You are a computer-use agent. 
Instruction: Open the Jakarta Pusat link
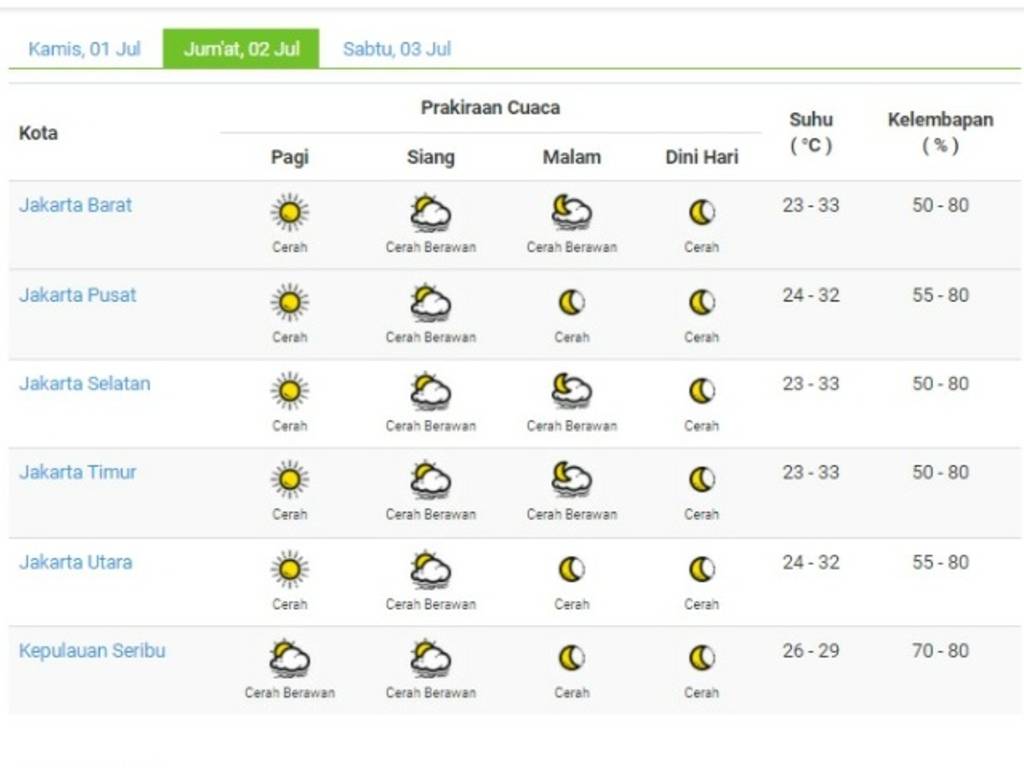78,295
